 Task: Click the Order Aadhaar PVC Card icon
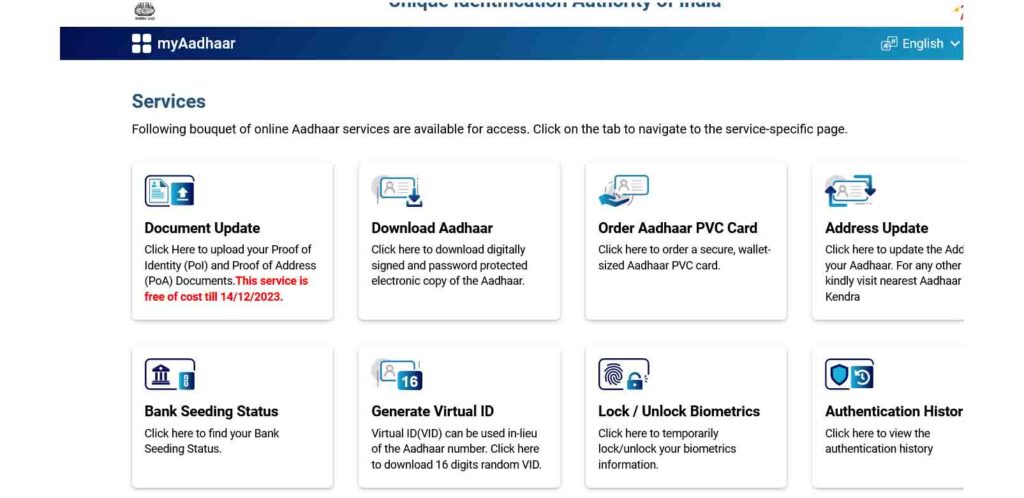[624, 191]
